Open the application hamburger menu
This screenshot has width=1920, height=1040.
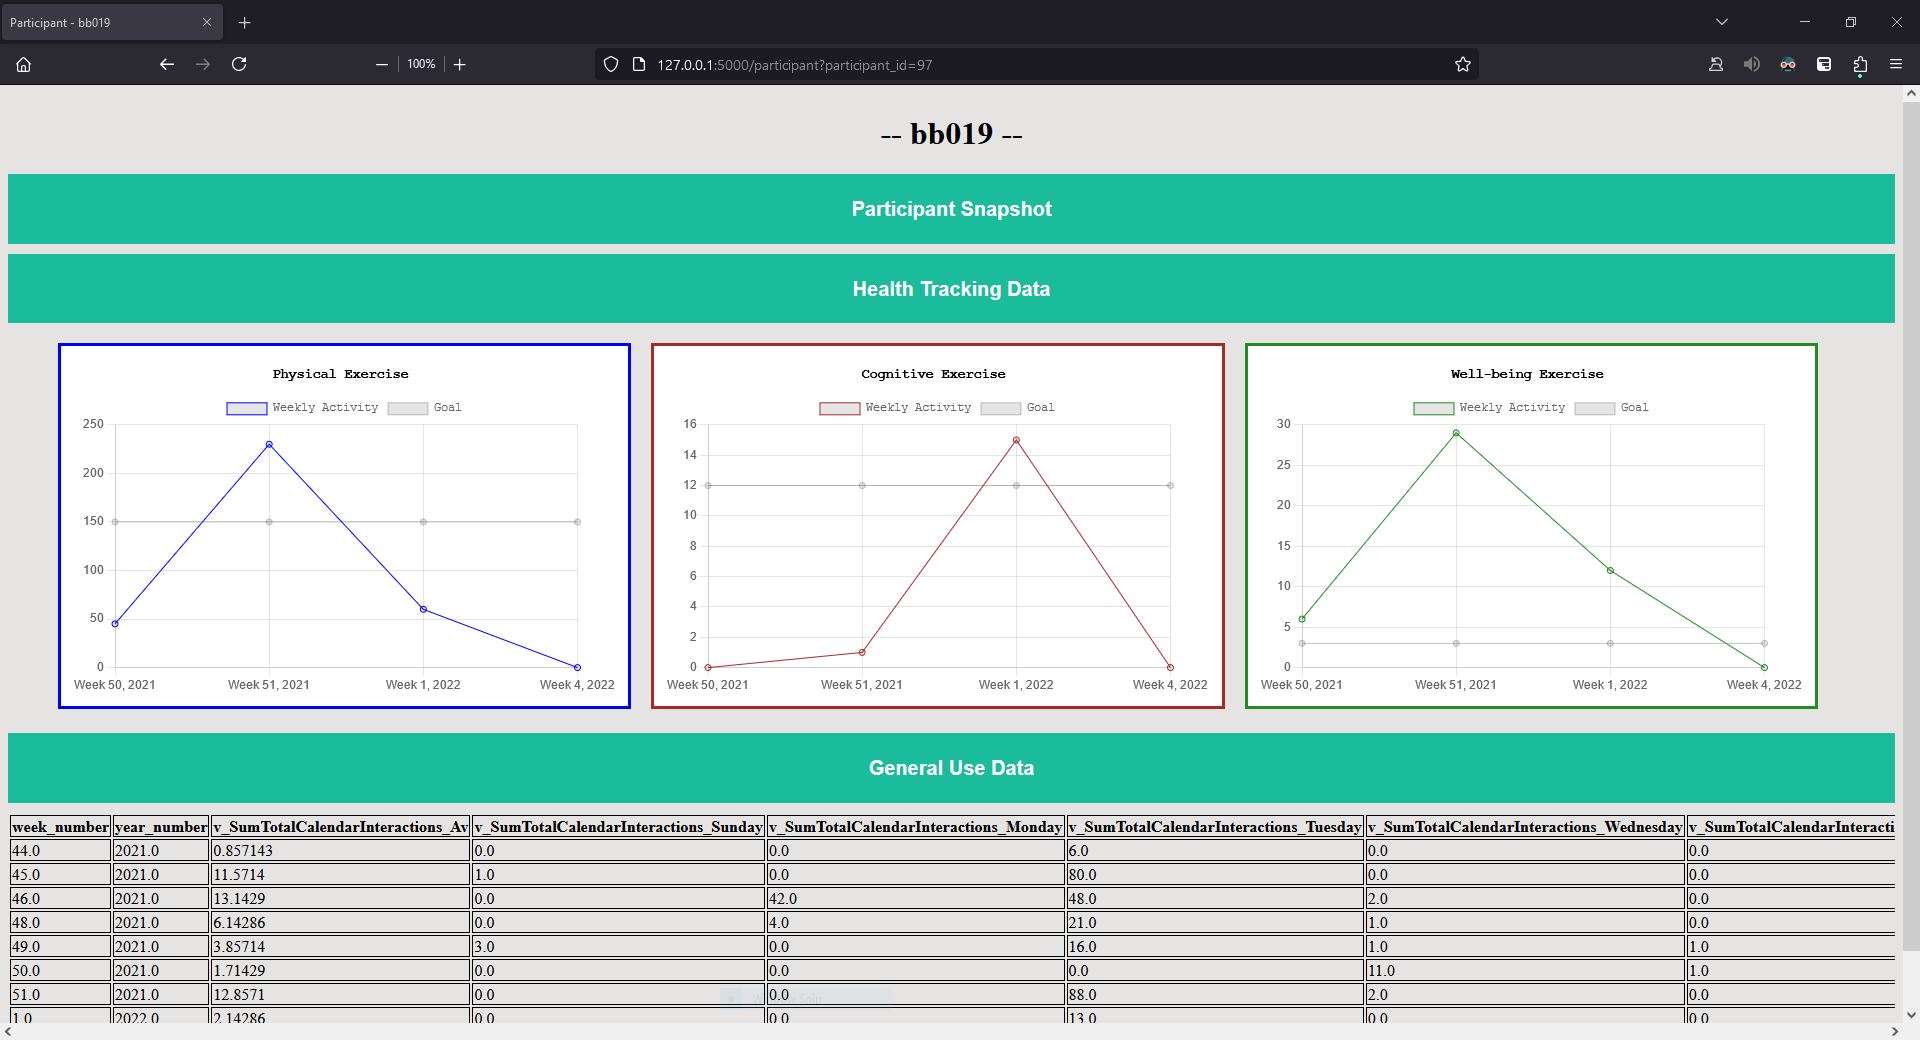[x=1896, y=64]
